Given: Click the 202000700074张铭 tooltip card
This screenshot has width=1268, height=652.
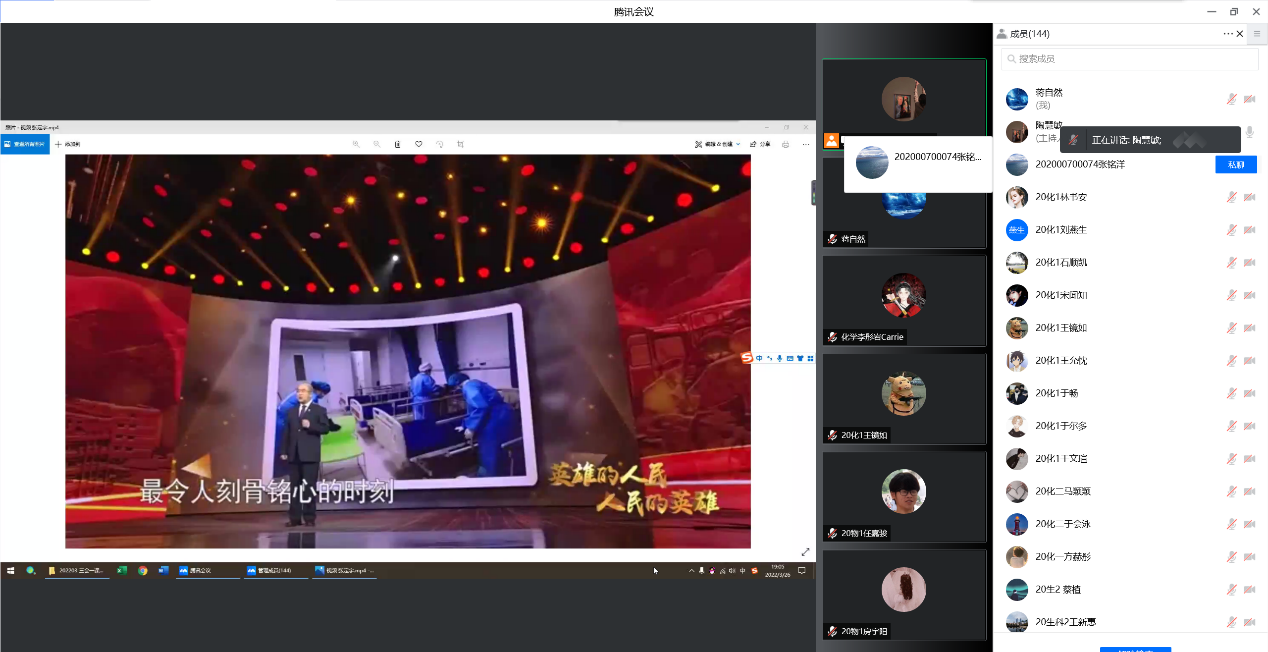Looking at the screenshot, I should click(918, 163).
